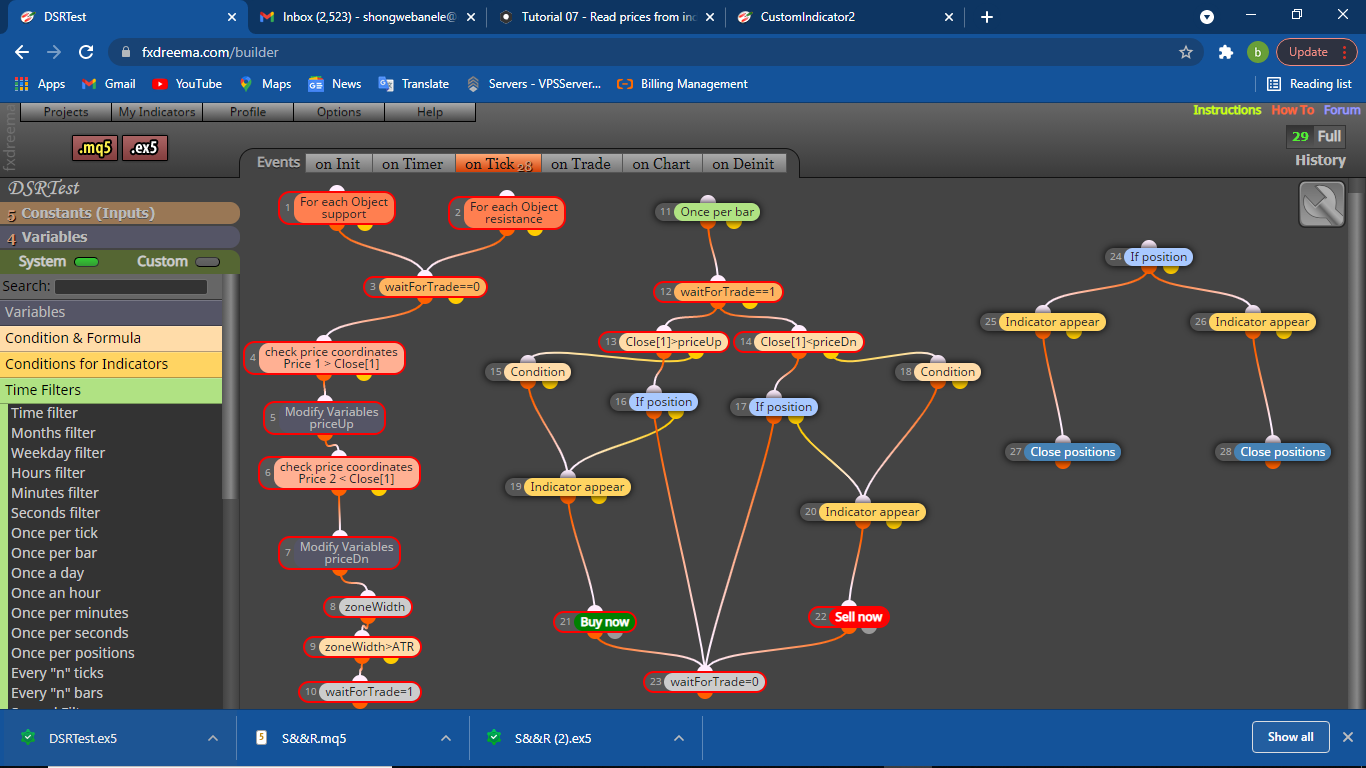
Task: Open the Instructions link
Action: tap(1227, 110)
